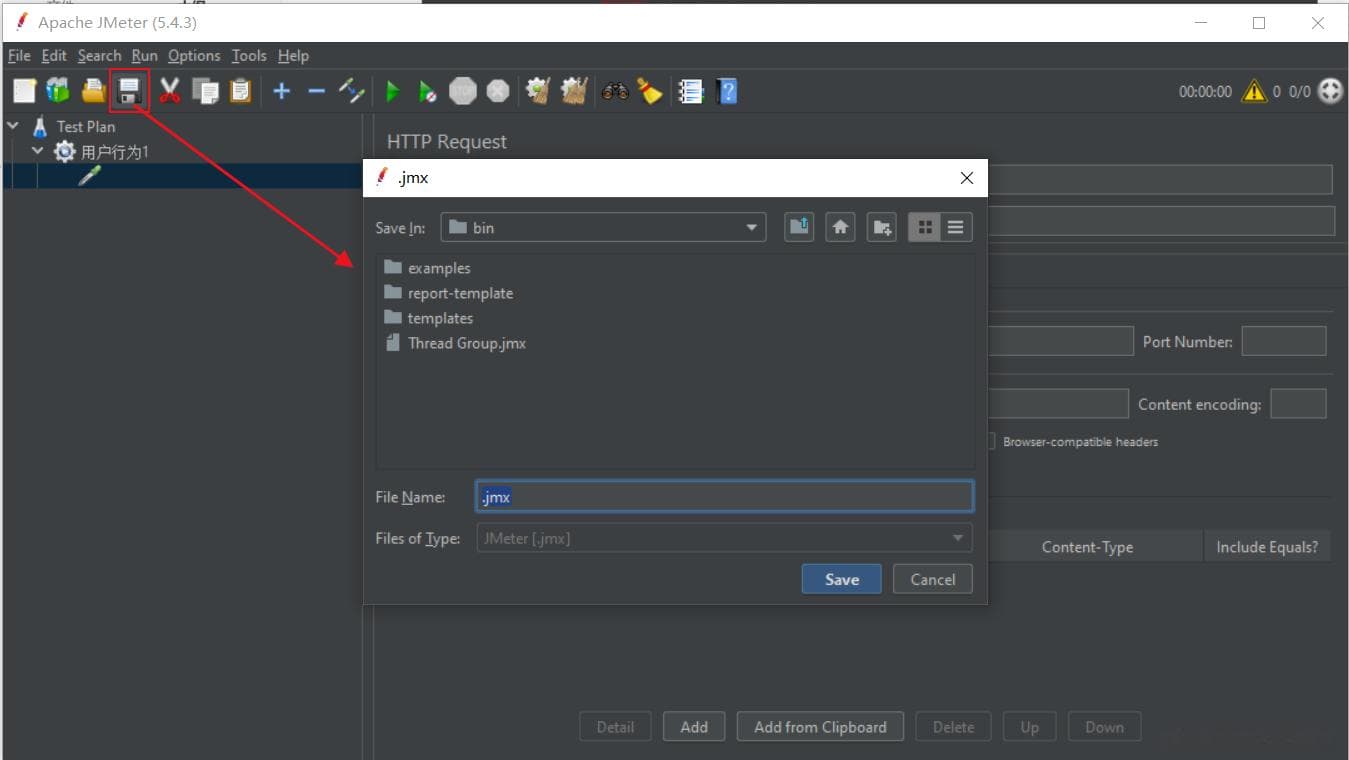Screen dimensions: 1349x760
Task: Click the Add parameter button
Action: click(694, 727)
